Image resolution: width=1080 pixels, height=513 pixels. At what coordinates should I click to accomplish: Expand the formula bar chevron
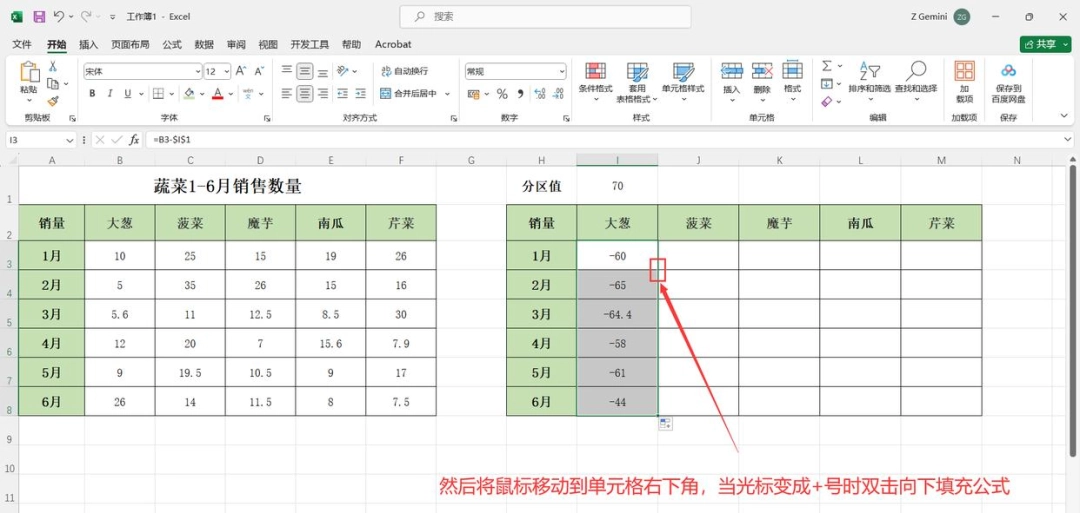[x=1068, y=140]
